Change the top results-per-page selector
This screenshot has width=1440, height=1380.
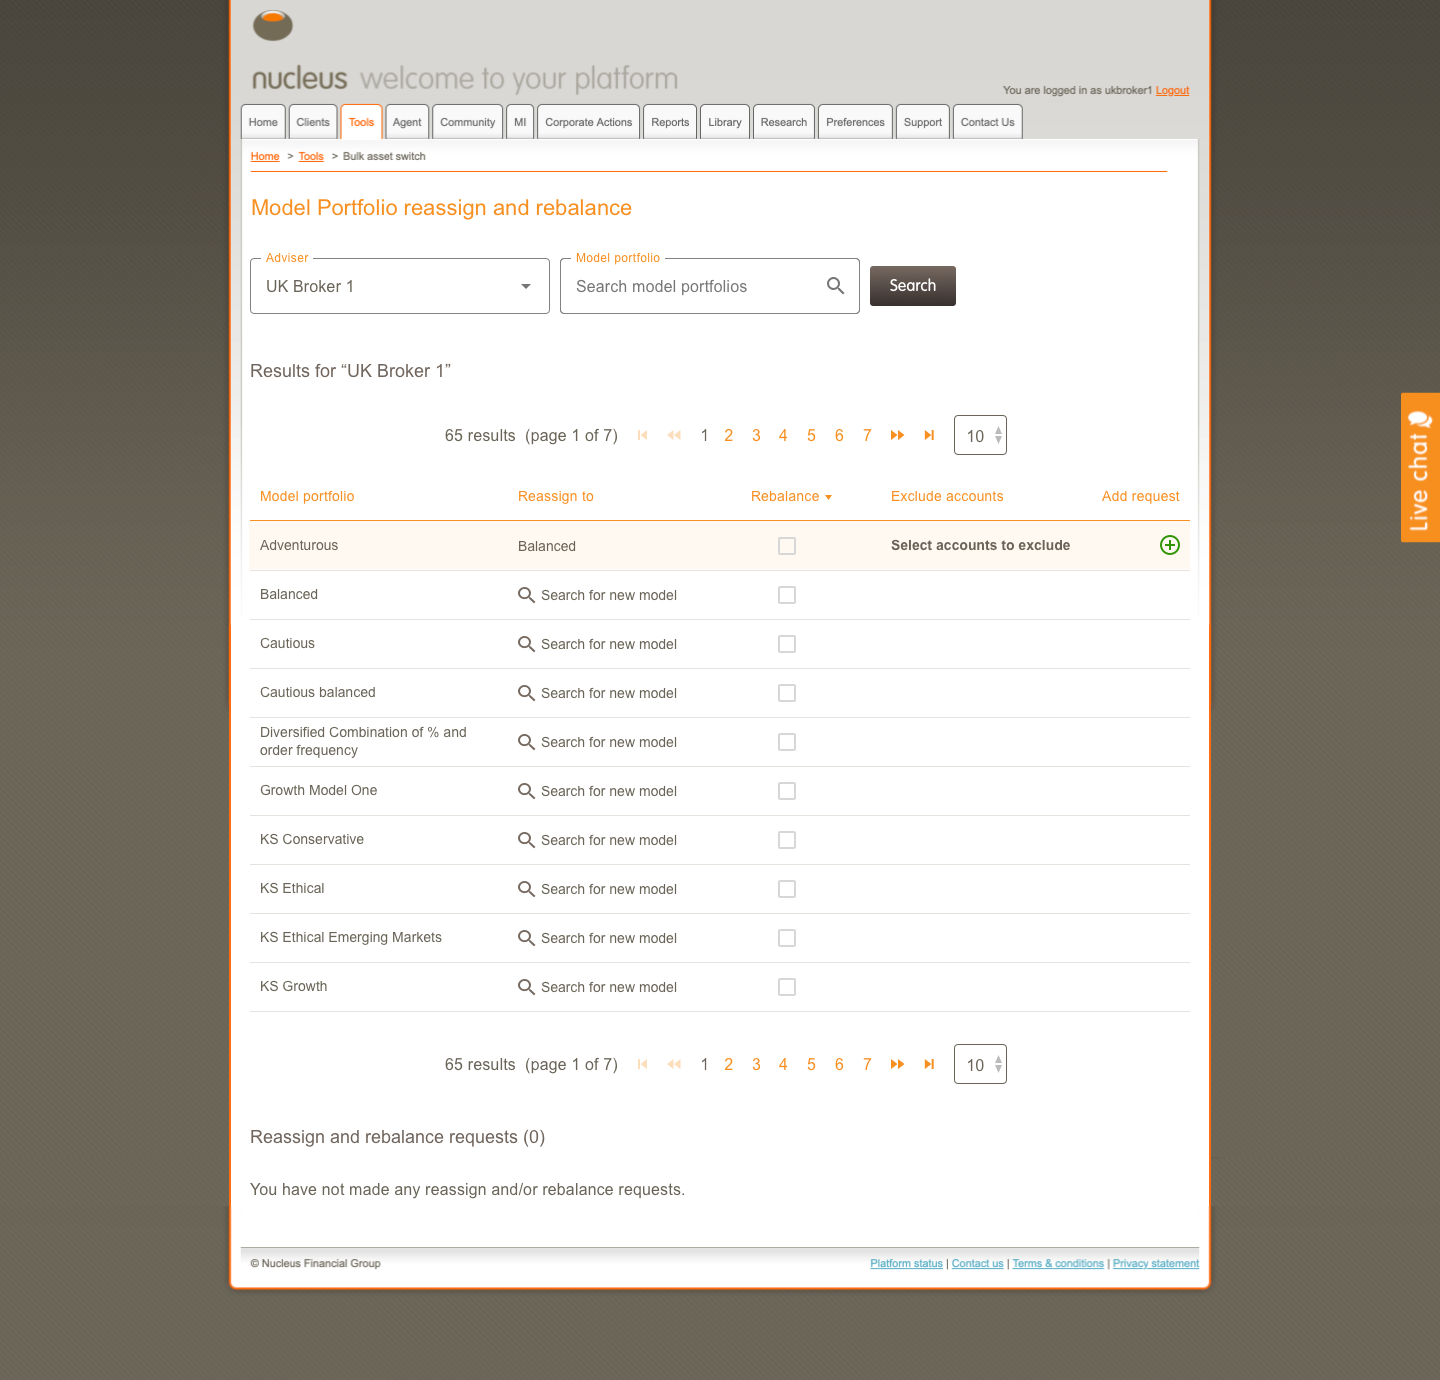[980, 435]
